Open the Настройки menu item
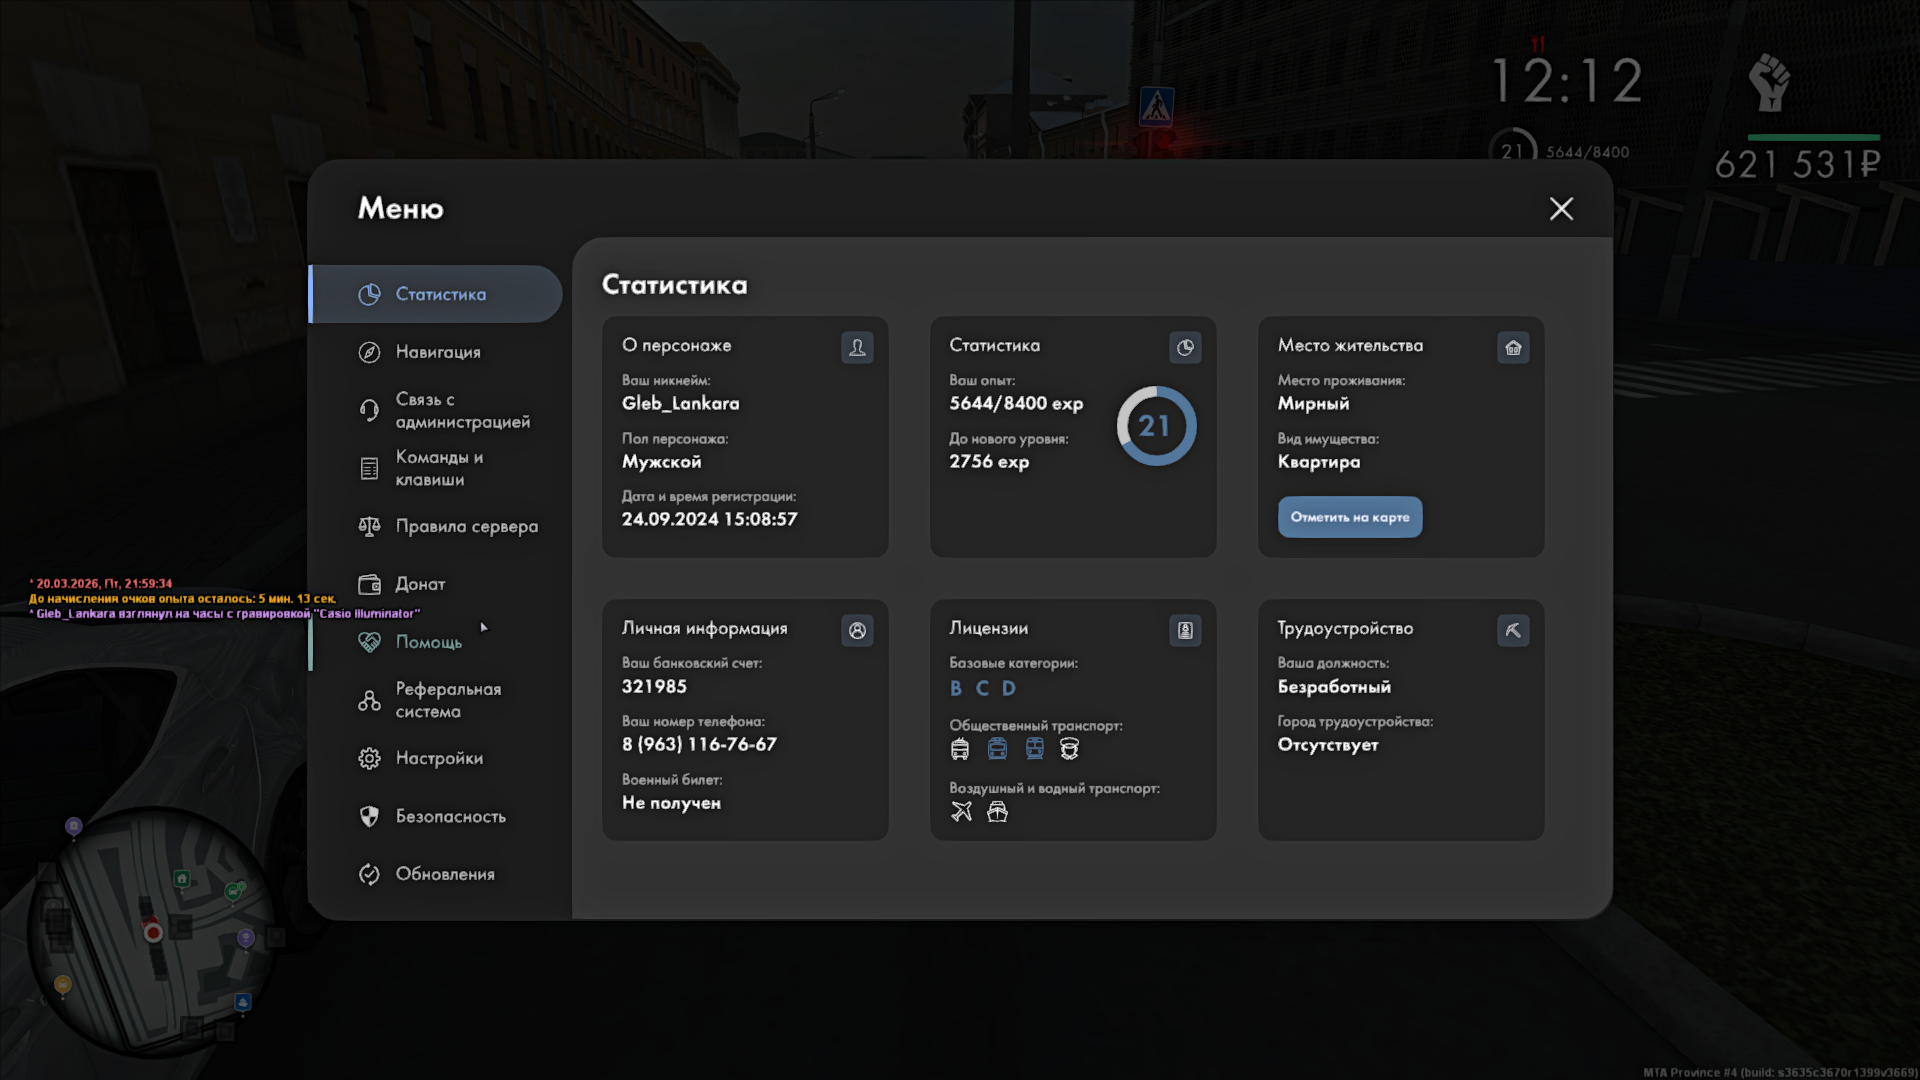 (x=439, y=758)
